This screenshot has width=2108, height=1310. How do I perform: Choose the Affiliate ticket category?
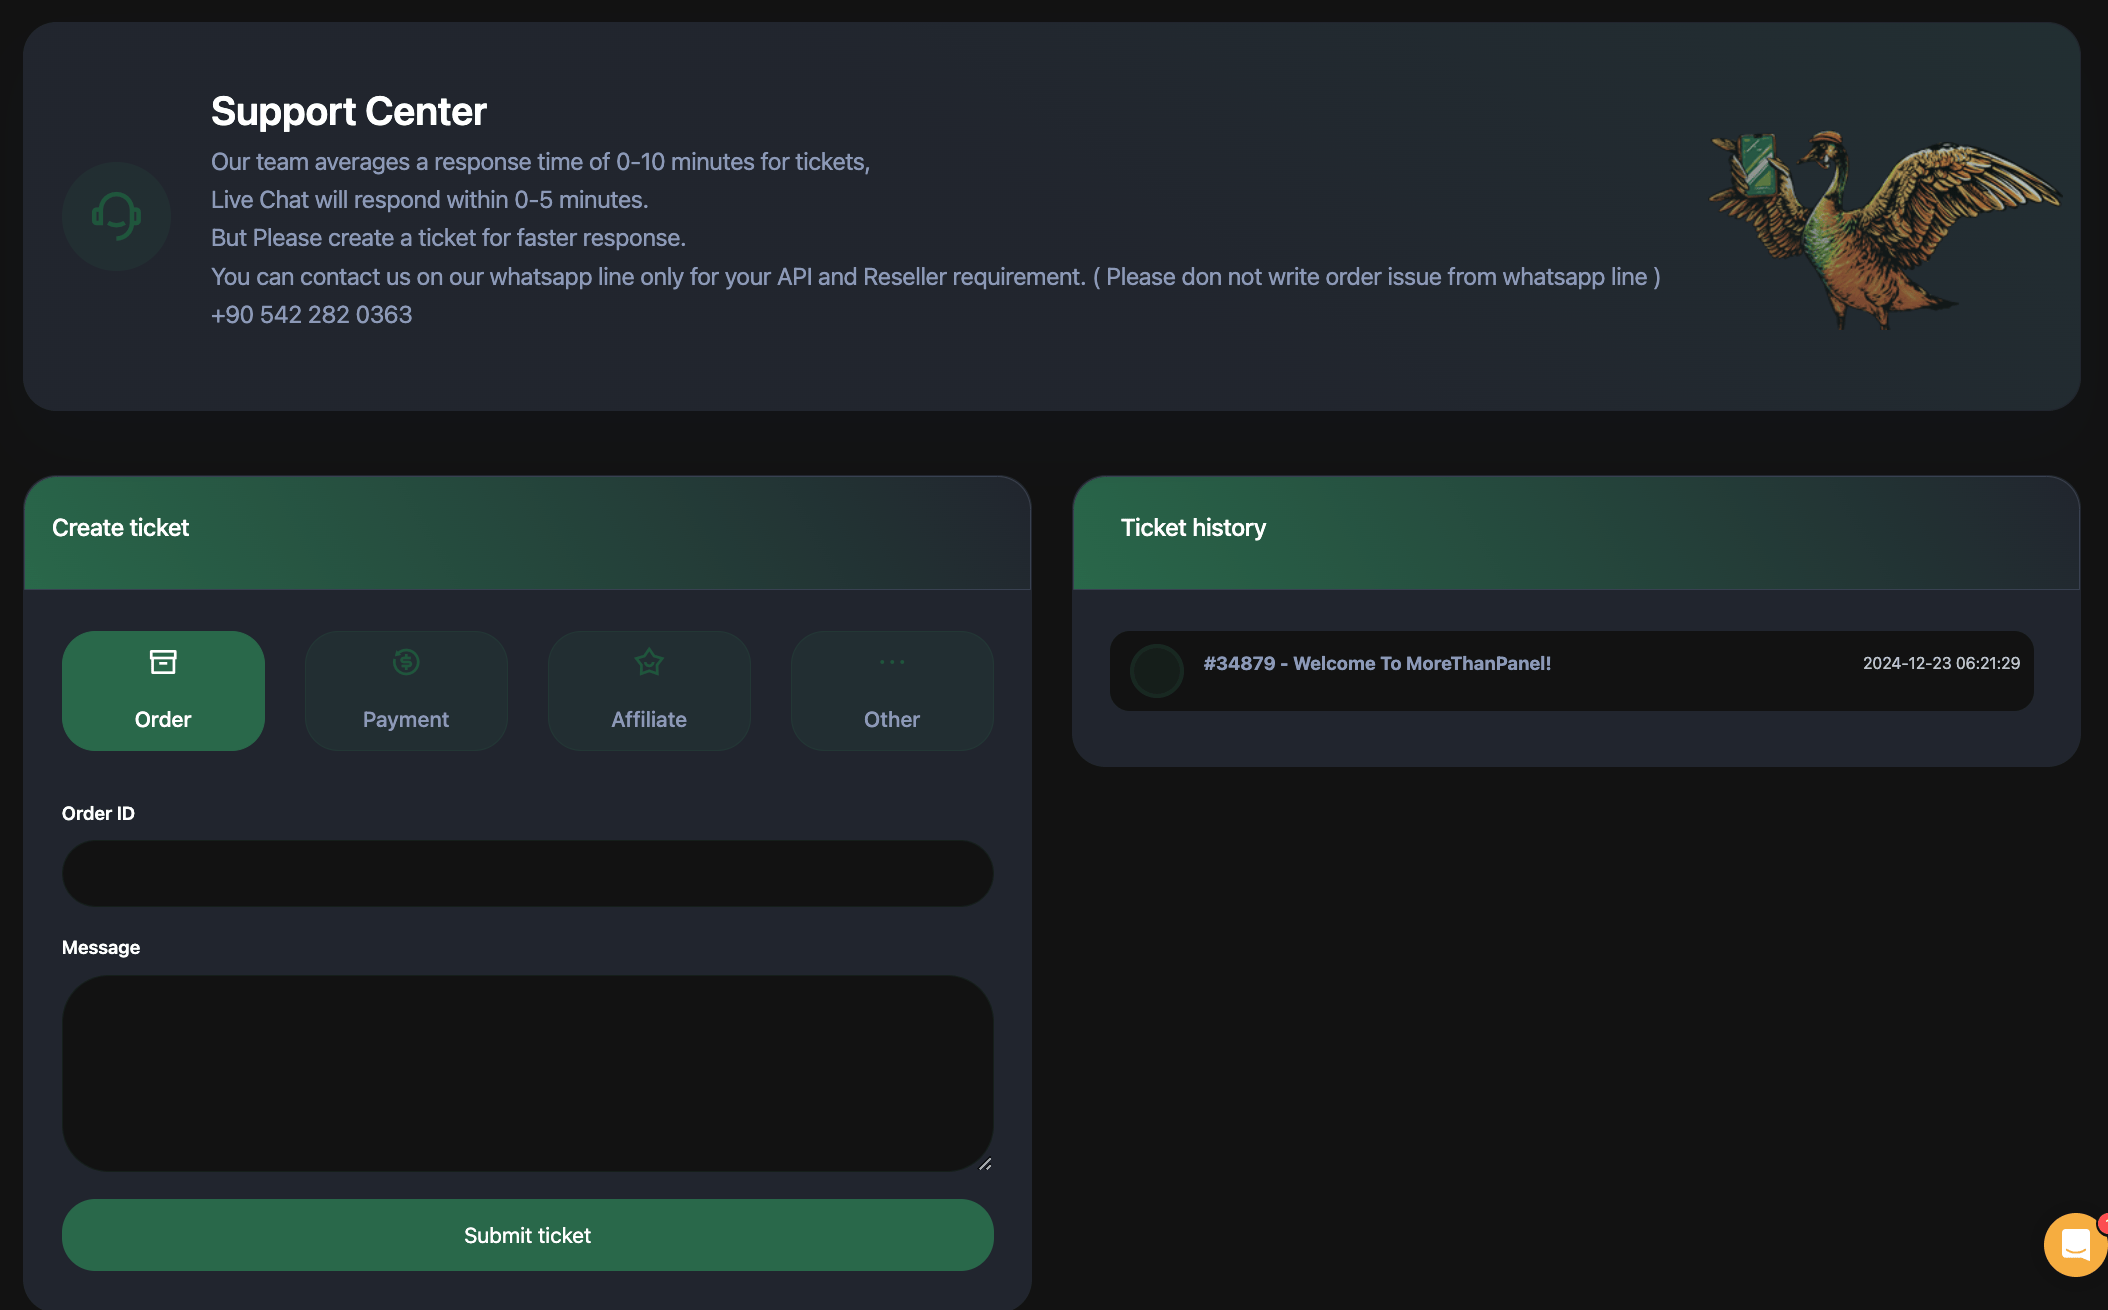[649, 719]
